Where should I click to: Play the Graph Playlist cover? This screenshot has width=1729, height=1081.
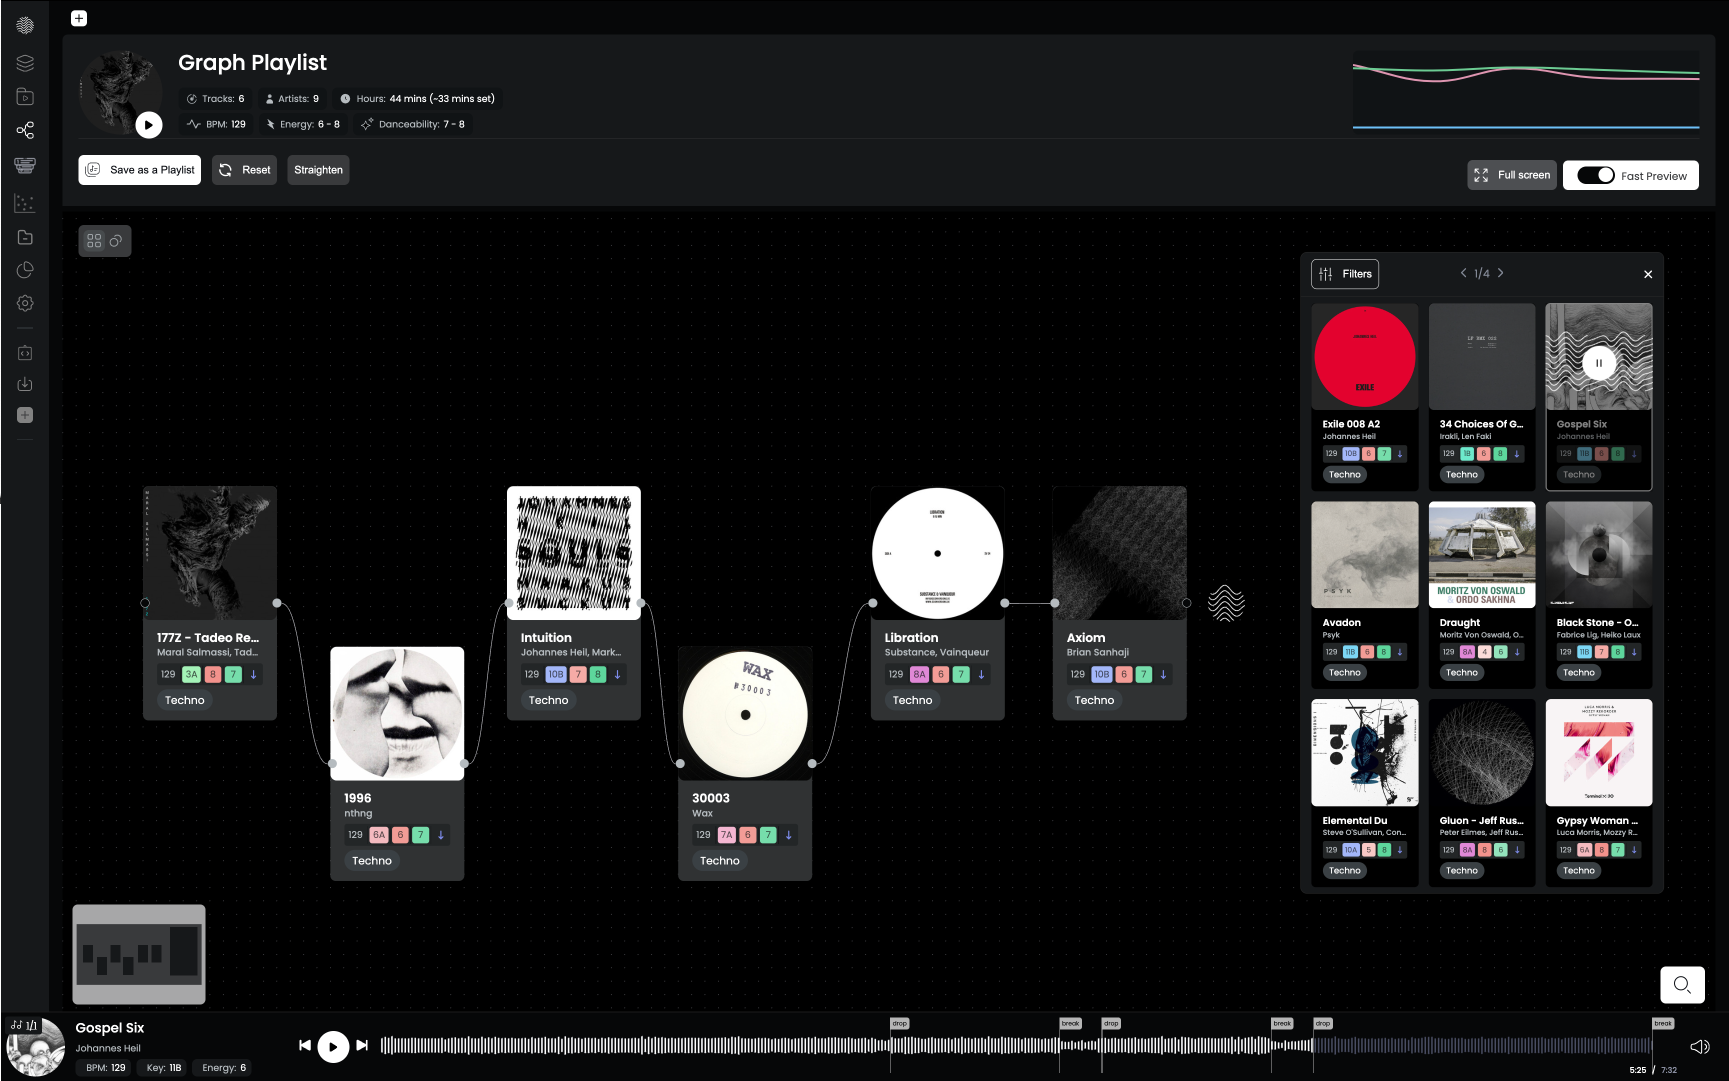tap(148, 125)
